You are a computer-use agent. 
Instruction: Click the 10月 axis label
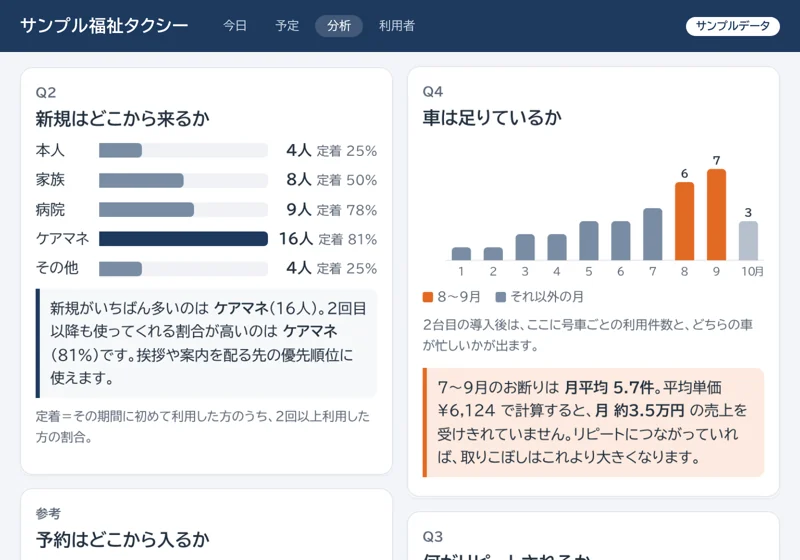752,271
